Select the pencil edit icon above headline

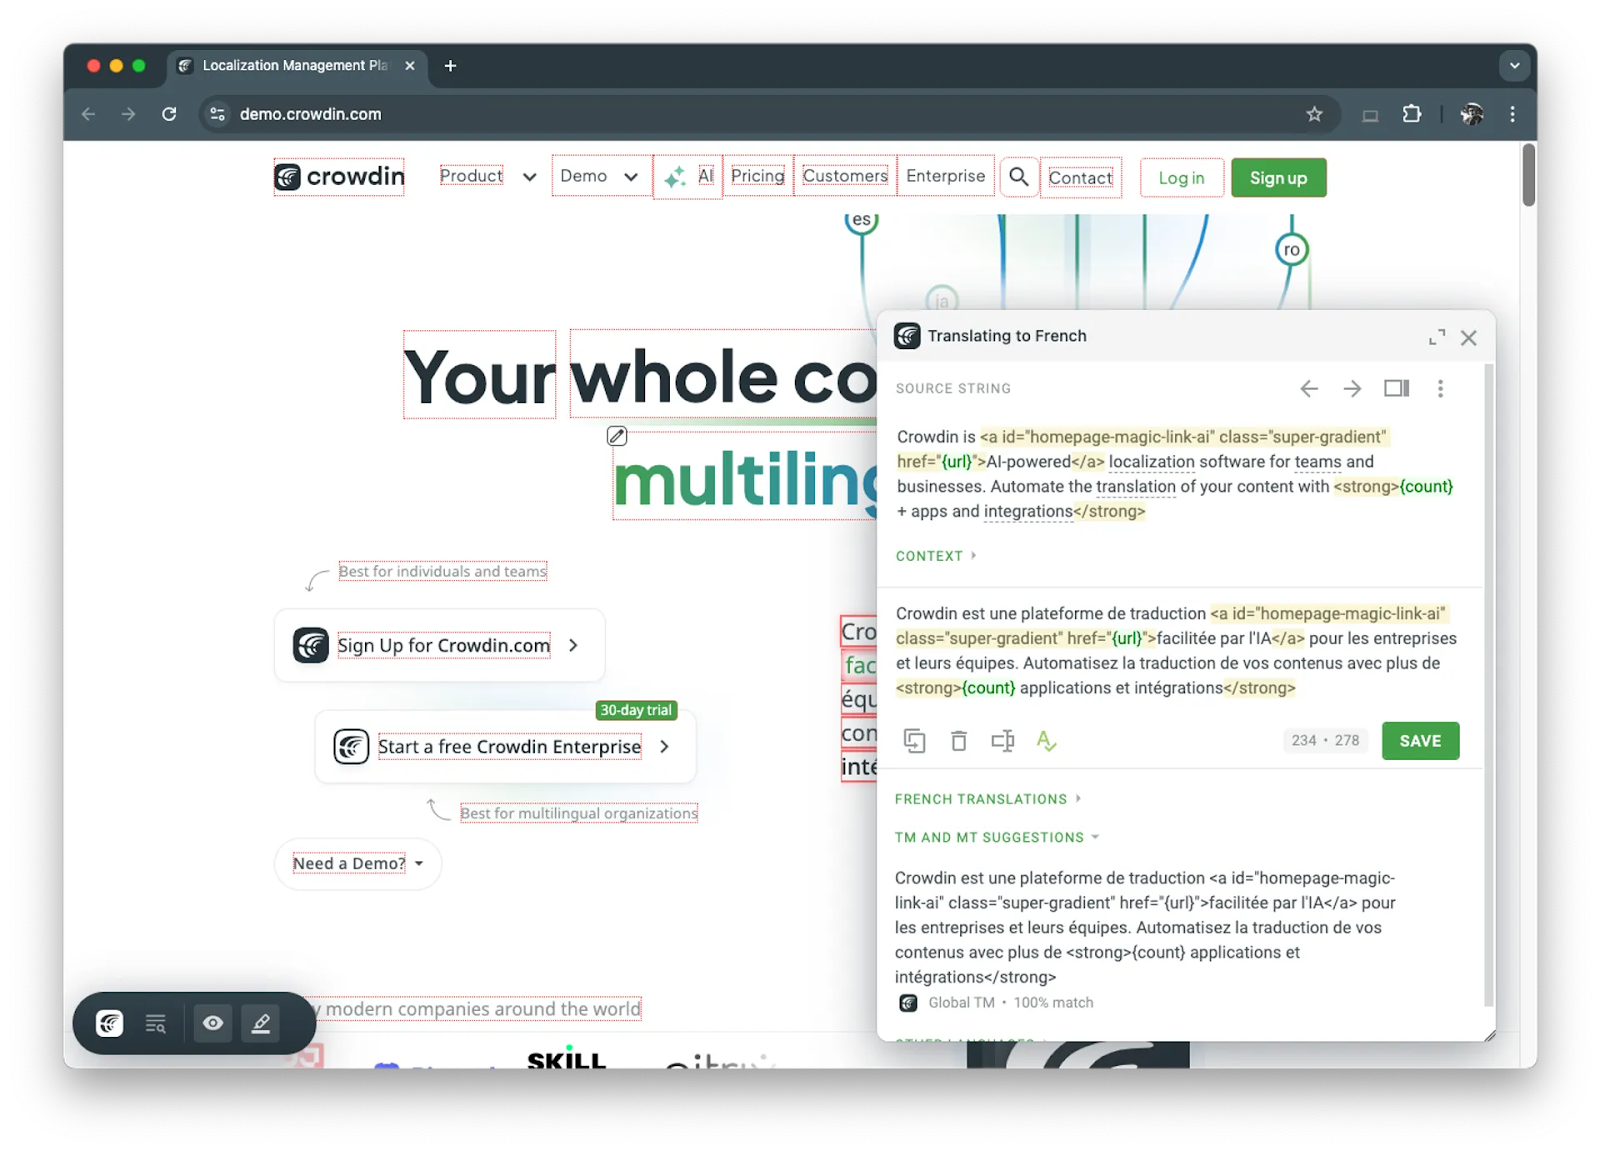616,435
